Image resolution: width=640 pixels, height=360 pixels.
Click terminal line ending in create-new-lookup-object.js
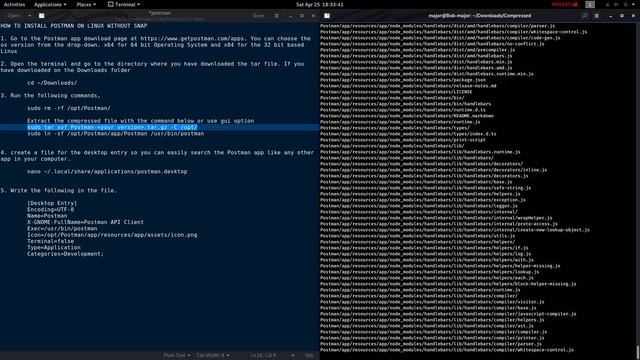[455, 230]
